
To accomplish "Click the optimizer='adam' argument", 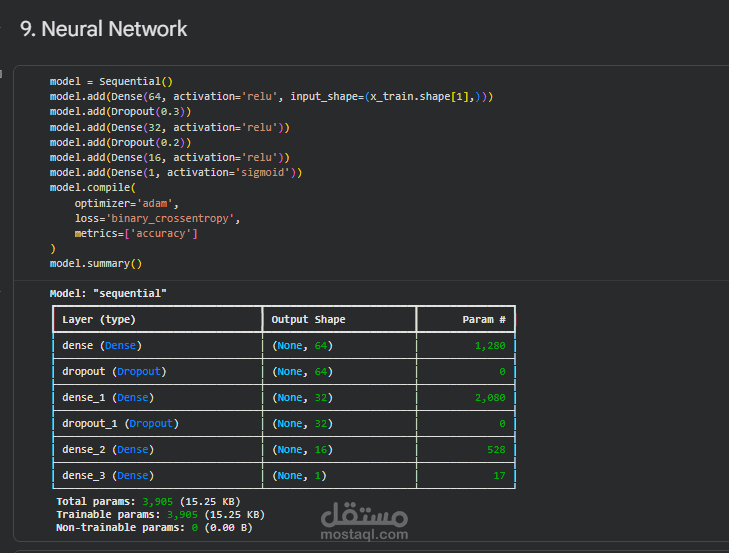I will (x=126, y=203).
